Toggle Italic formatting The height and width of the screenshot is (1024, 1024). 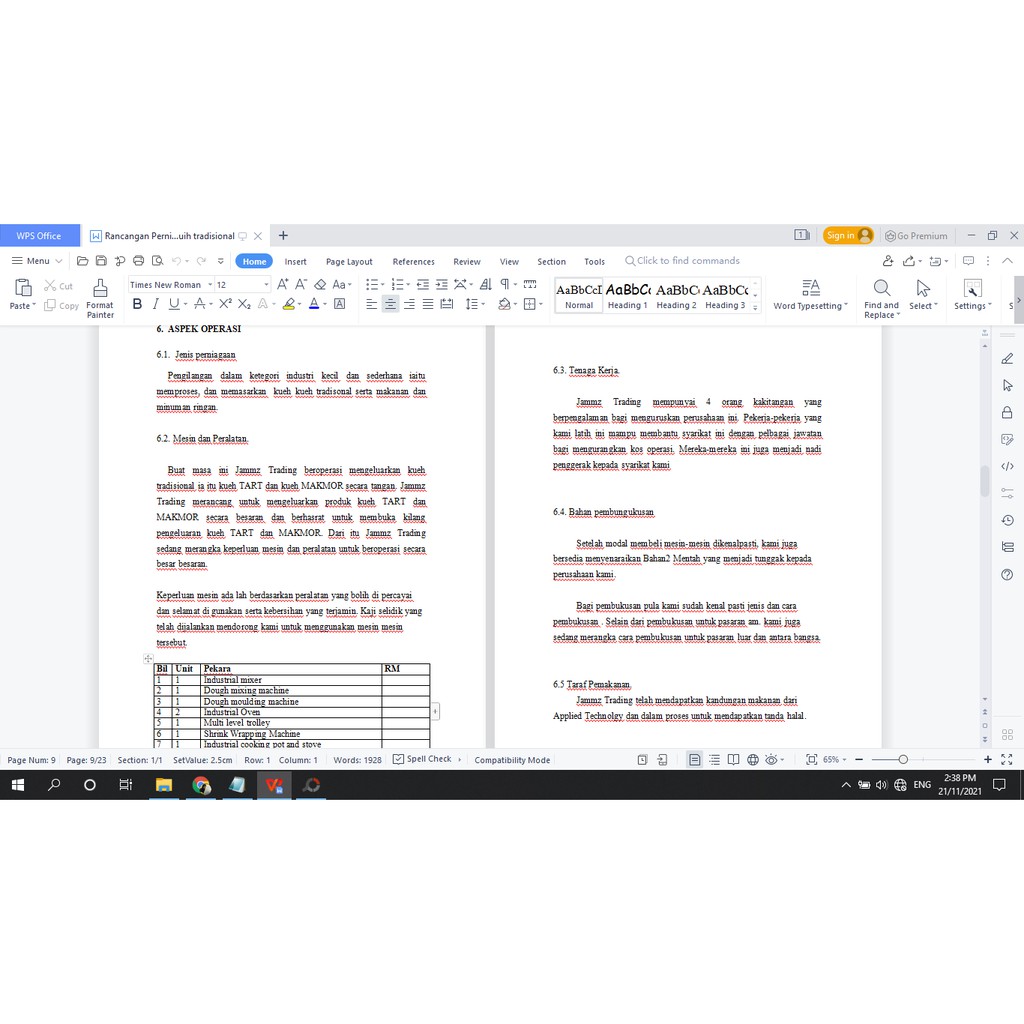pos(156,304)
